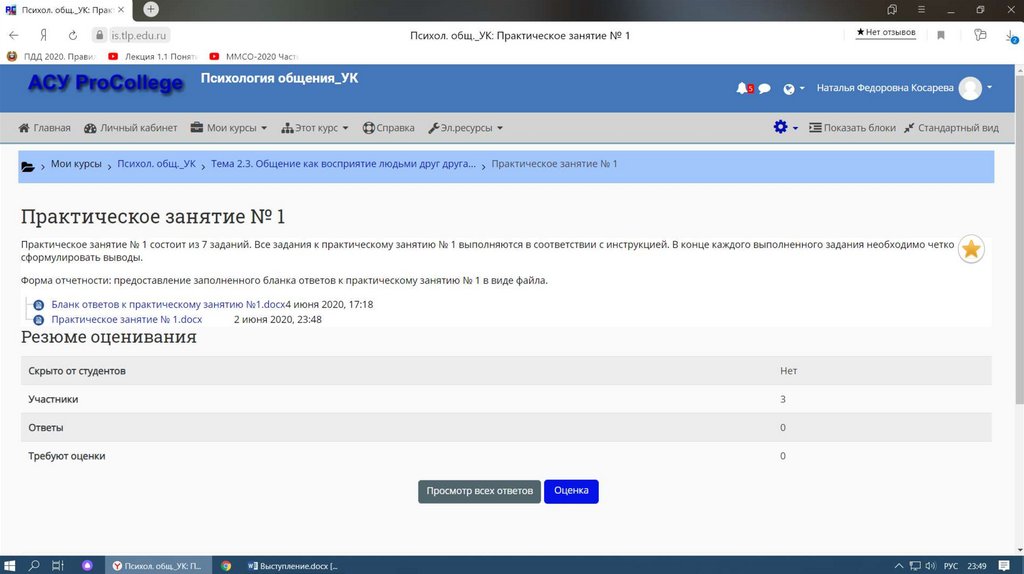Expand the Мои курсы menu
This screenshot has width=1024, height=574.
(x=229, y=128)
